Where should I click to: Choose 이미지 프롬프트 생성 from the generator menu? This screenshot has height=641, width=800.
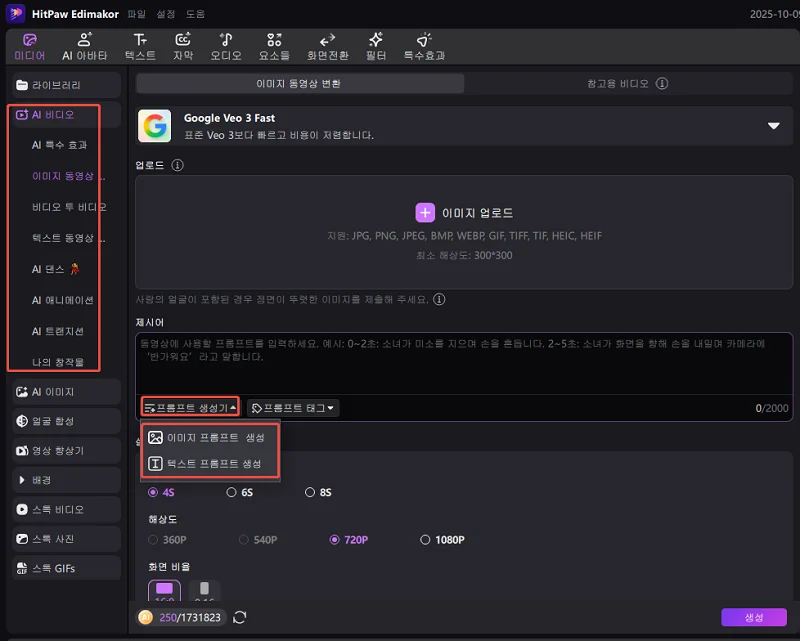click(210, 439)
